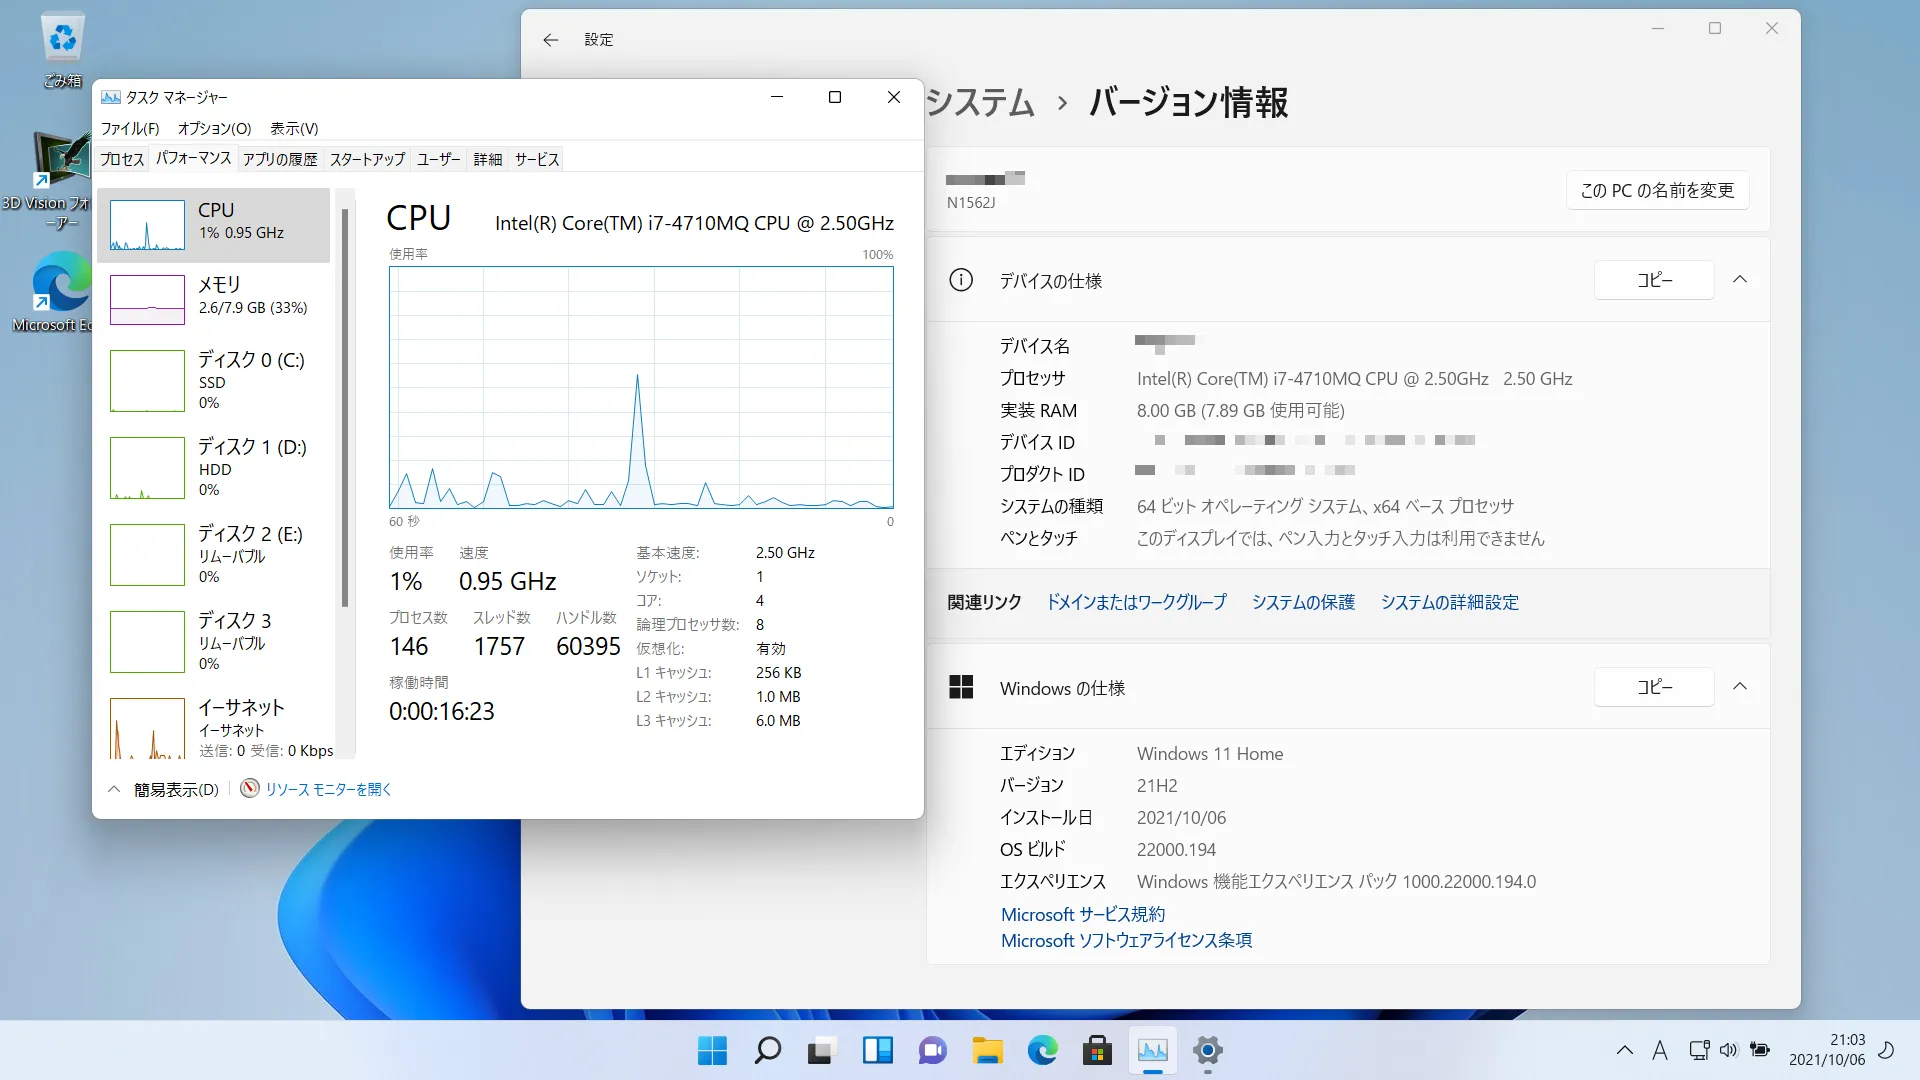Click the performance sidebar scrollbar
This screenshot has width=1920, height=1080.
point(345,408)
